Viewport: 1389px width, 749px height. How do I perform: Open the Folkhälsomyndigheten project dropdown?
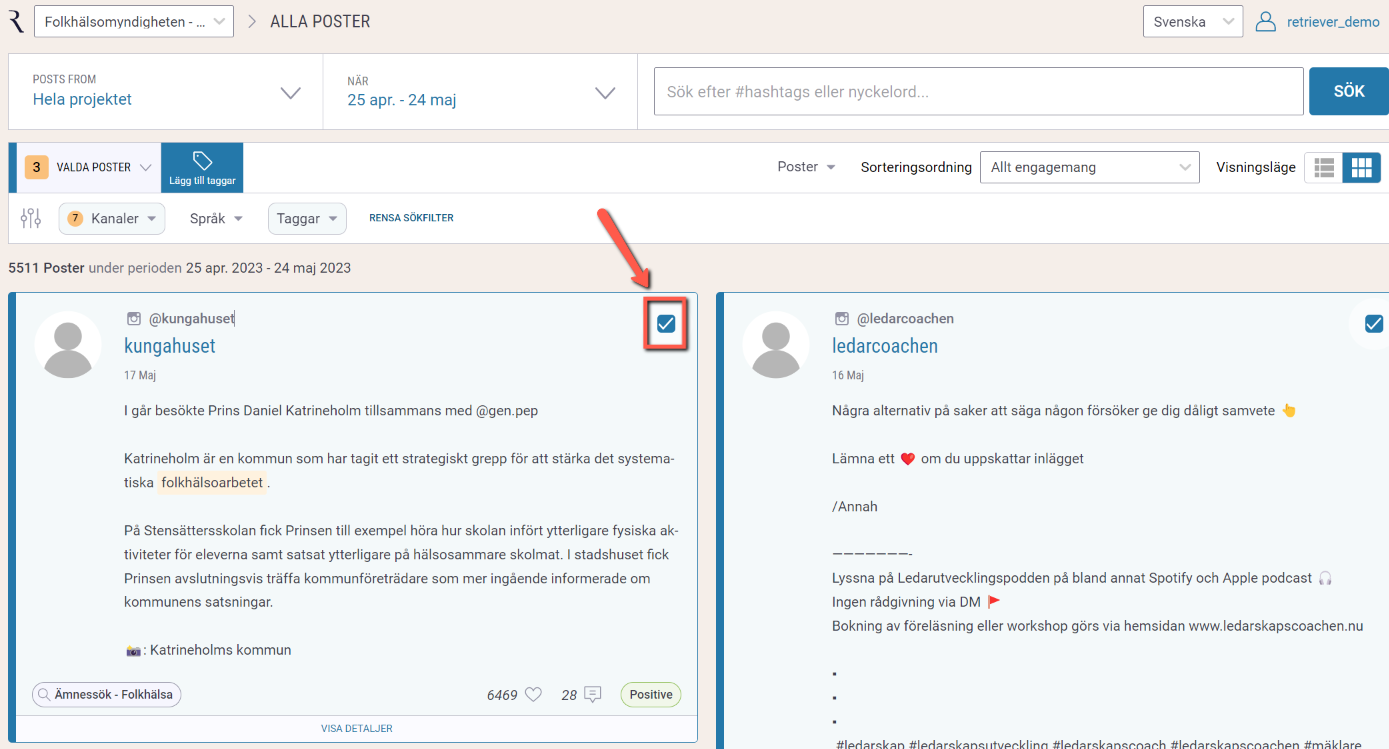pyautogui.click(x=134, y=21)
